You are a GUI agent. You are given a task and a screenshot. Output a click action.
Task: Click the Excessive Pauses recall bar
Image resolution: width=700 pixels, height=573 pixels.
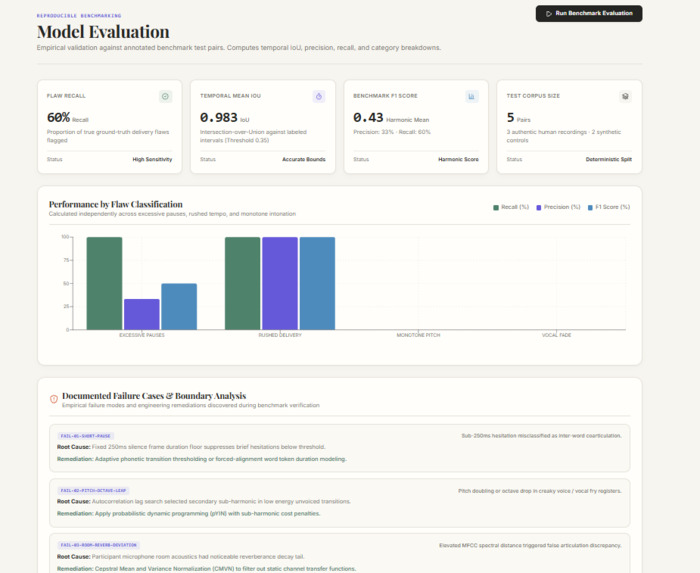104,283
